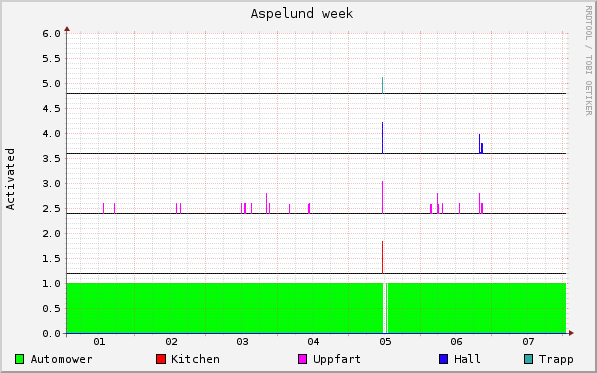Click the tallest magenta Uppfart spike at day 05
This screenshot has width=597, height=373.
coord(383,197)
